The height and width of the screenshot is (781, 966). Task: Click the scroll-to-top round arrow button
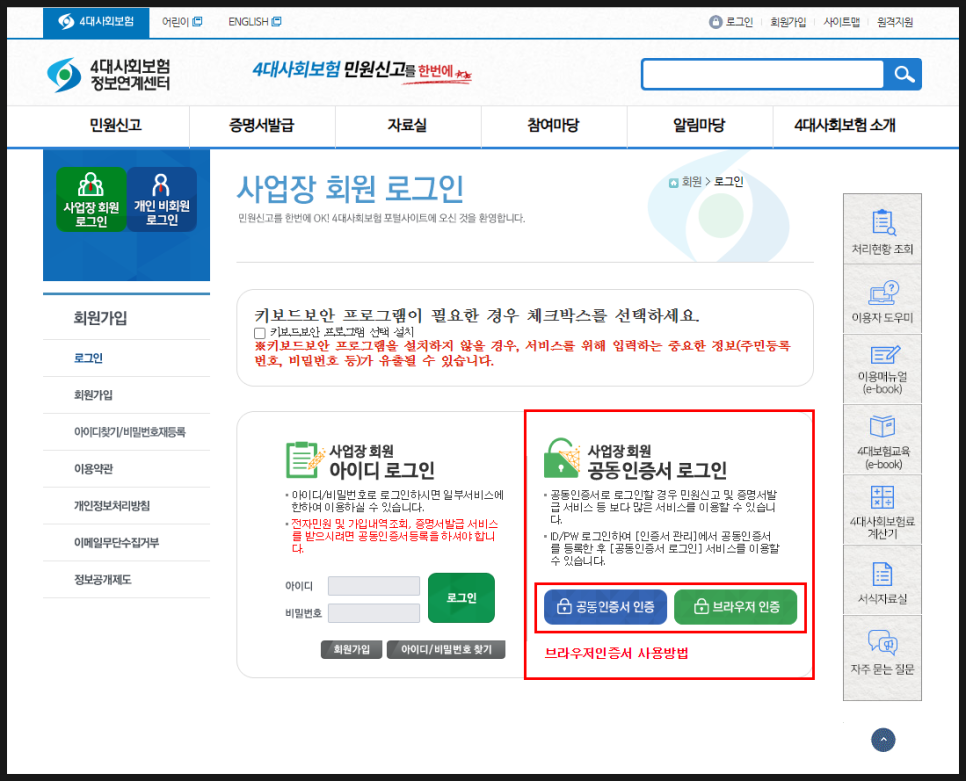pyautogui.click(x=883, y=740)
